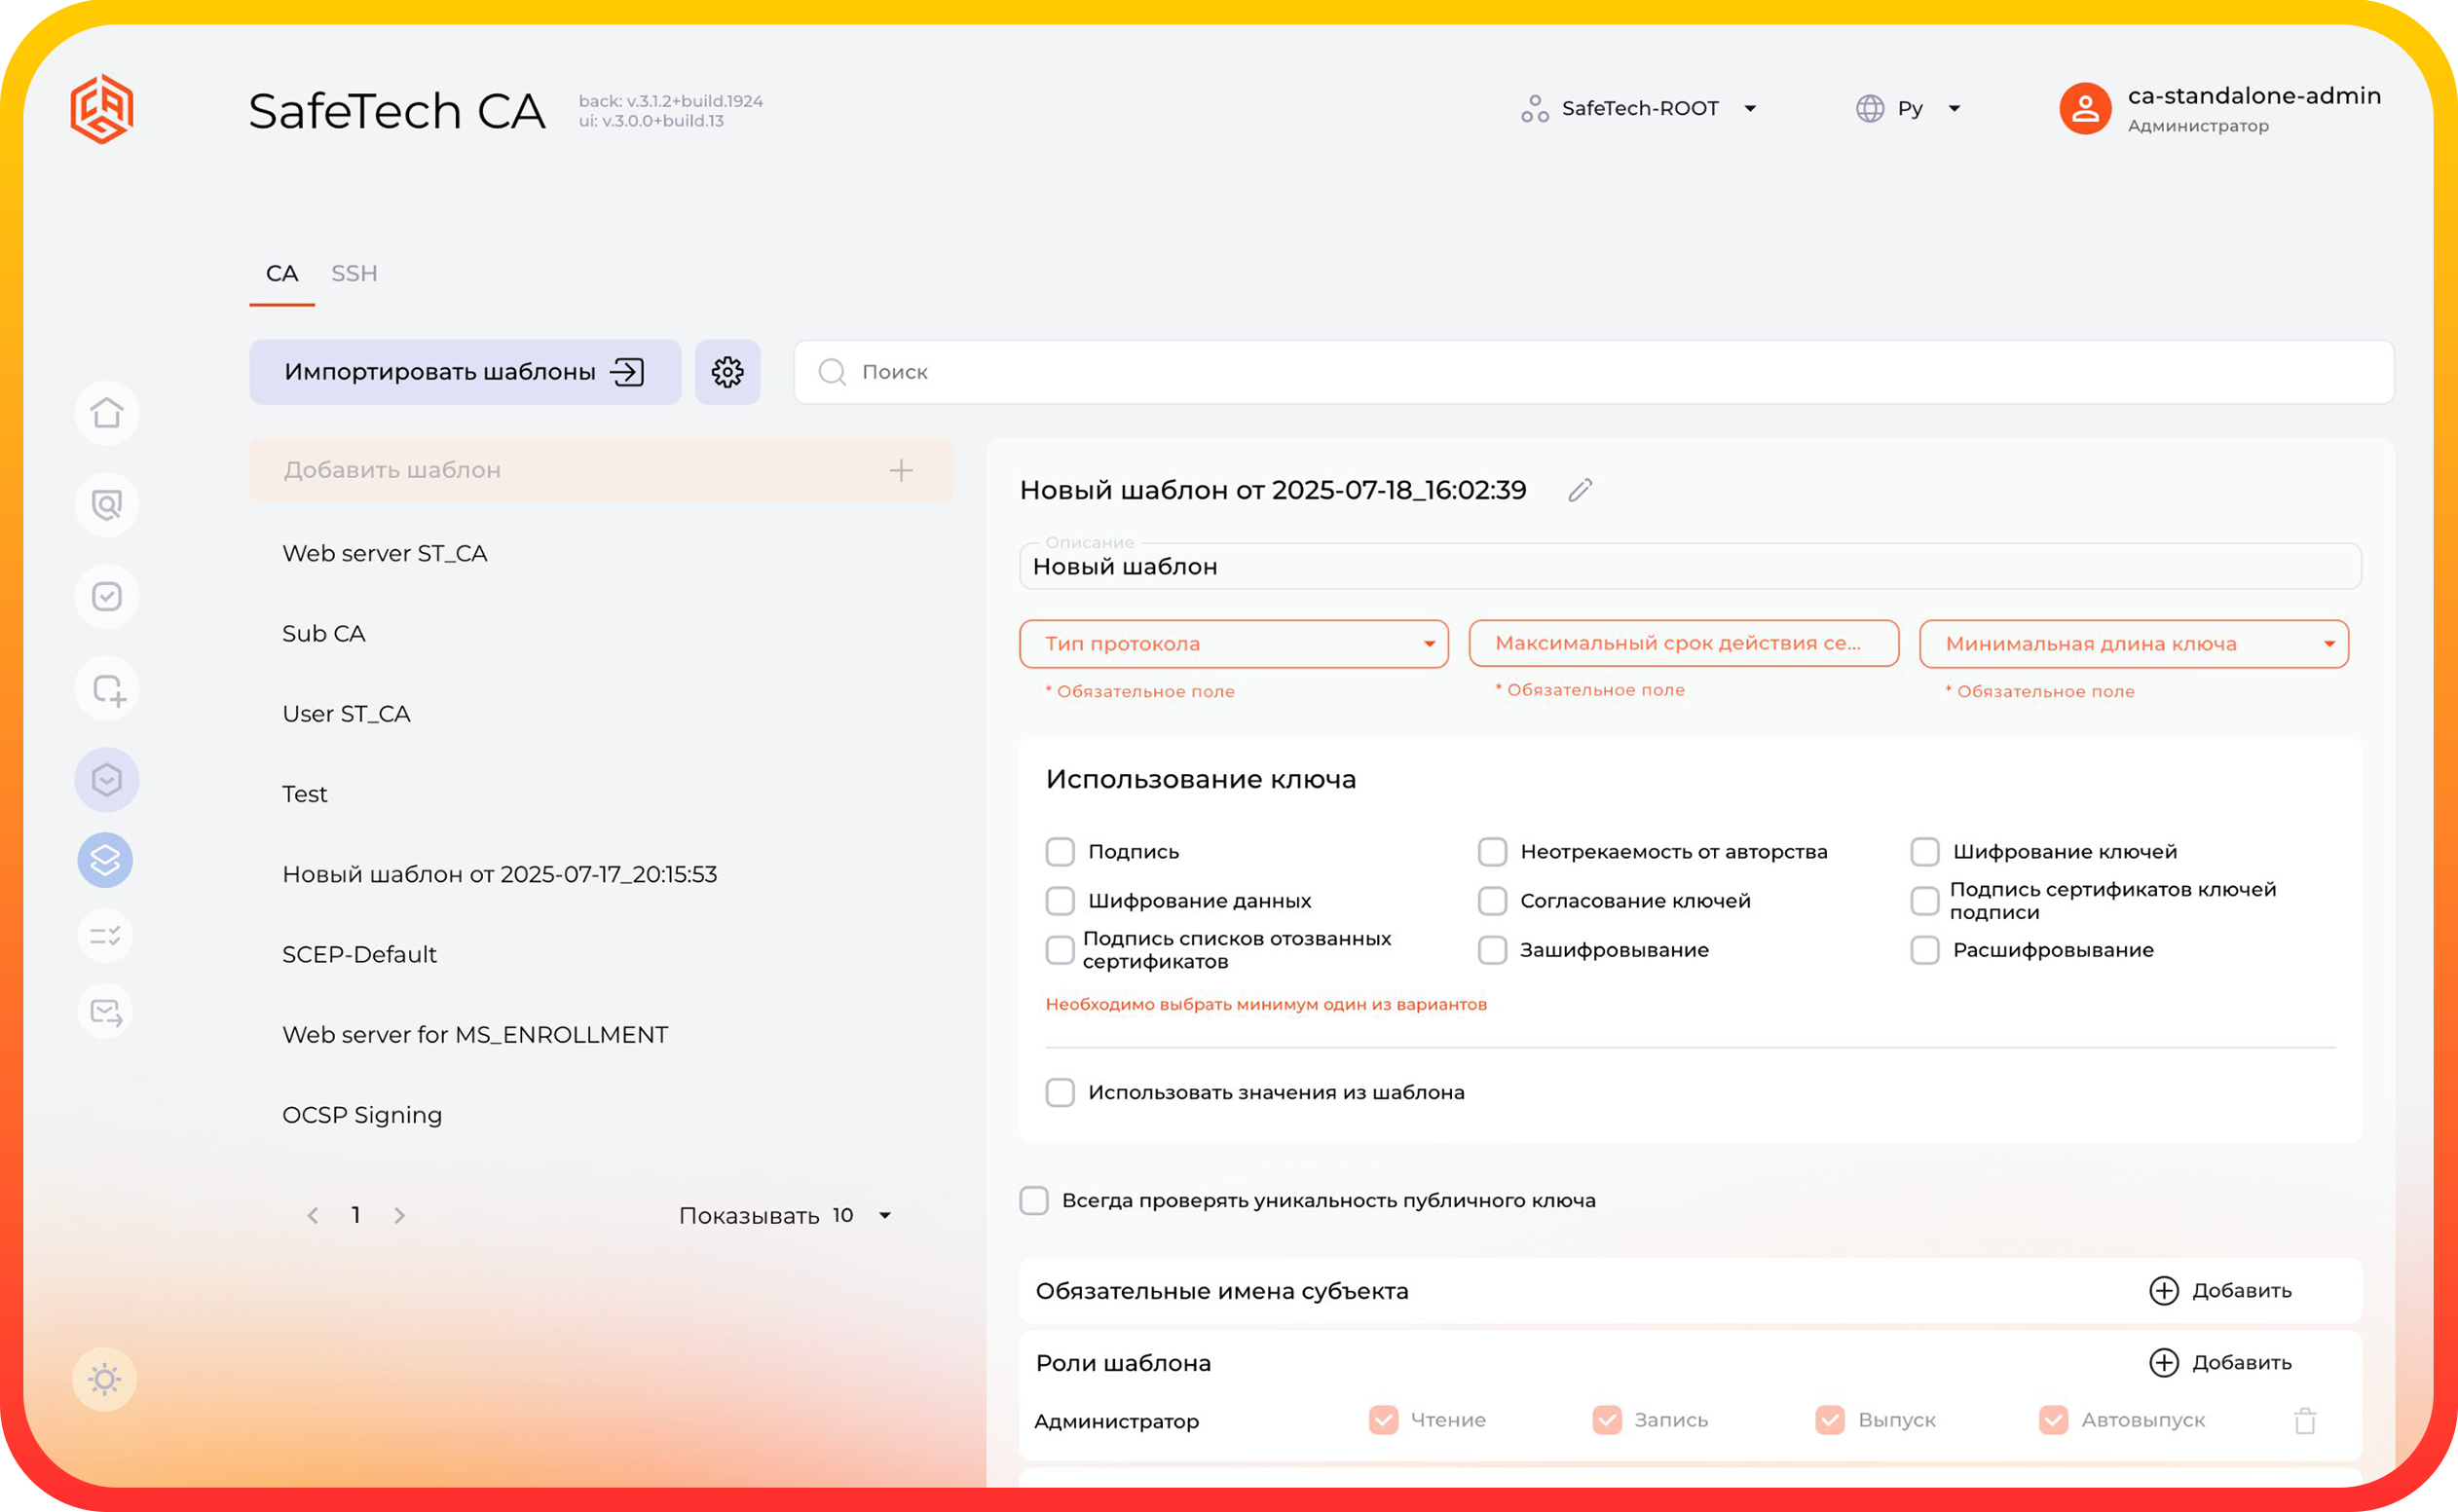Click Максимальный срок действия field
Viewport: 2458px width, 1512px height.
coord(1684,643)
